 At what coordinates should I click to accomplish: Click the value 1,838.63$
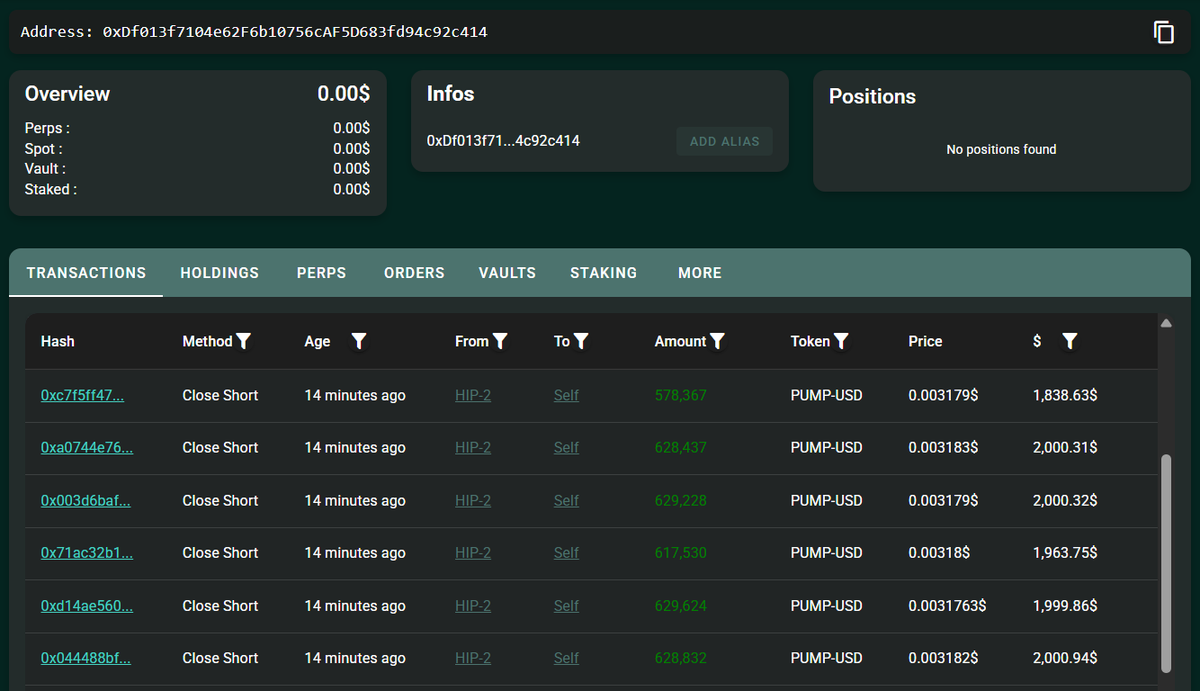pos(1065,395)
